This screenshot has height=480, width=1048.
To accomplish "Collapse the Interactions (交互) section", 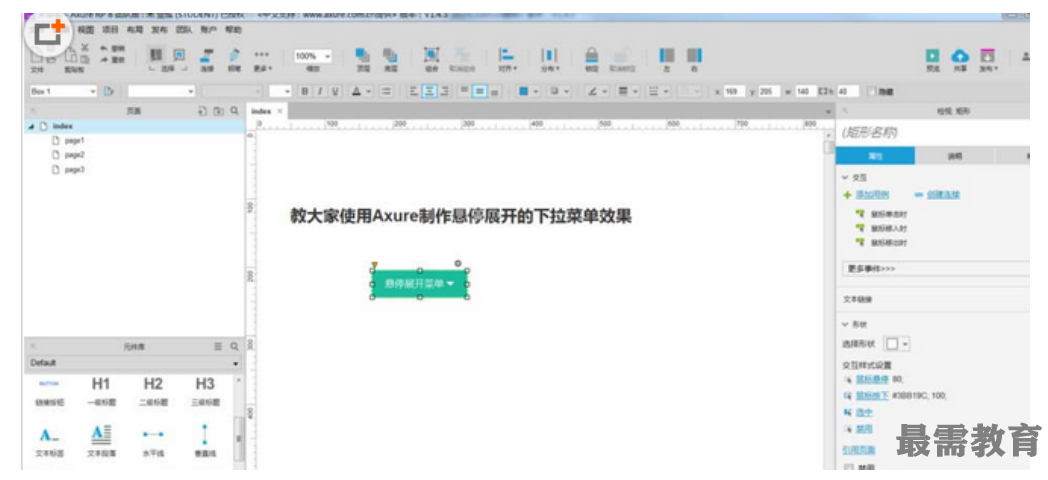I will point(845,178).
